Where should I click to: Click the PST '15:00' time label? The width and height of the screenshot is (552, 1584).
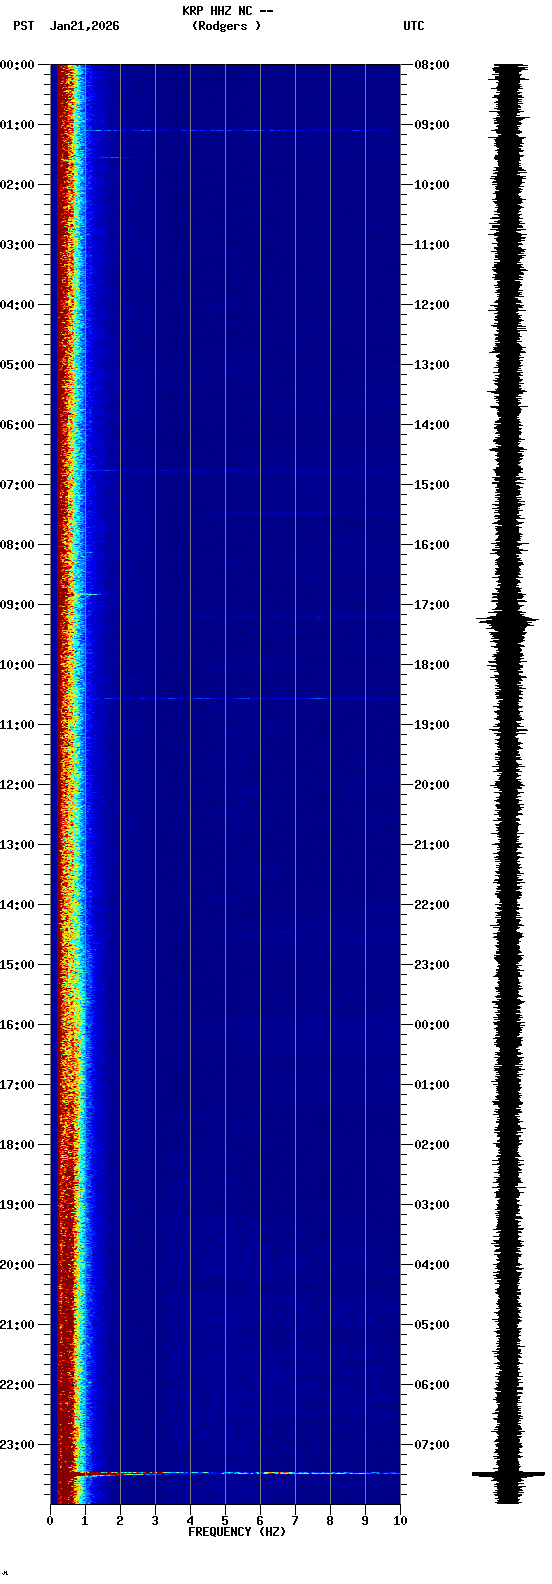tap(17, 965)
